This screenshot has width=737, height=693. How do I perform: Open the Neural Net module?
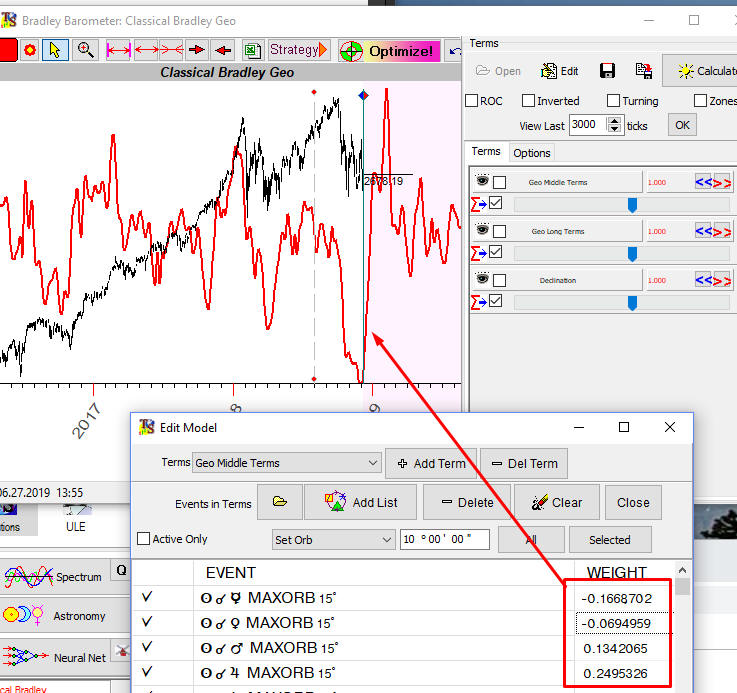point(28,655)
